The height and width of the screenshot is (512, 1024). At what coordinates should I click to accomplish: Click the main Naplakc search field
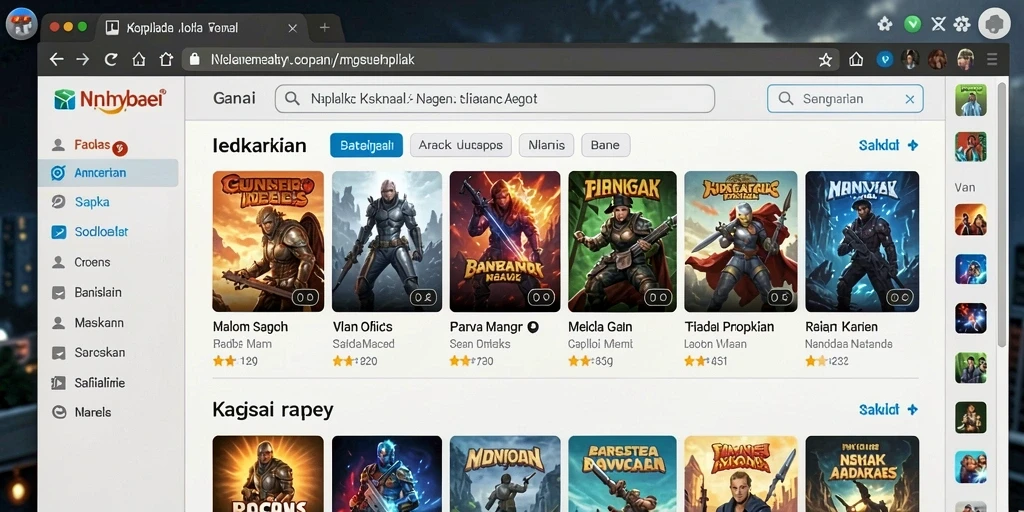(494, 99)
